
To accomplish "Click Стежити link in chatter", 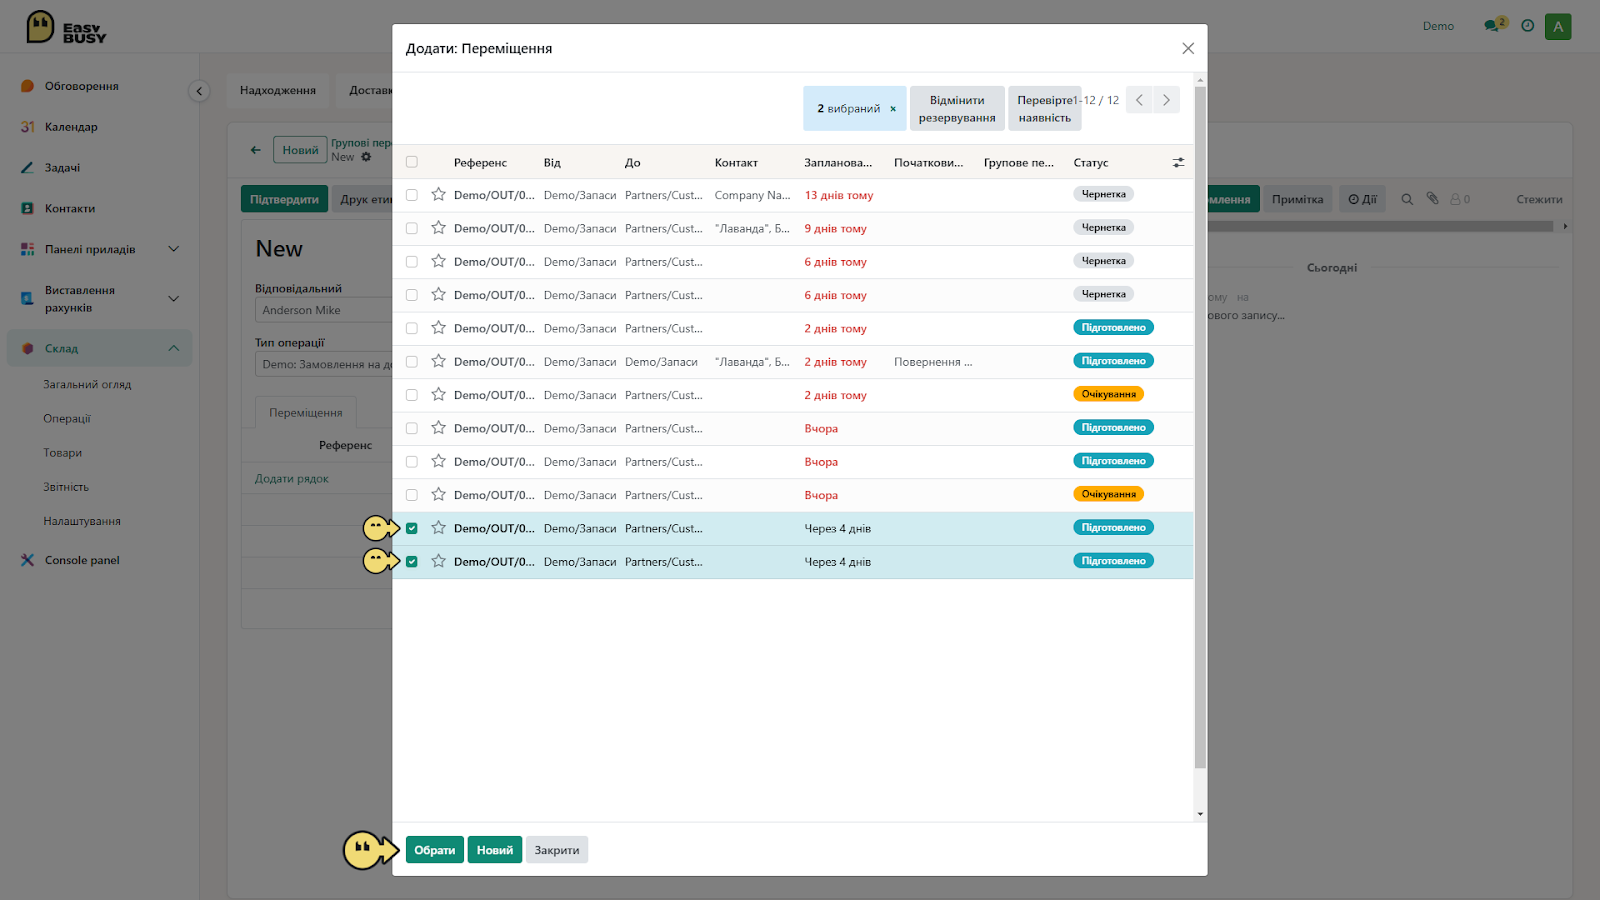I will coord(1539,199).
